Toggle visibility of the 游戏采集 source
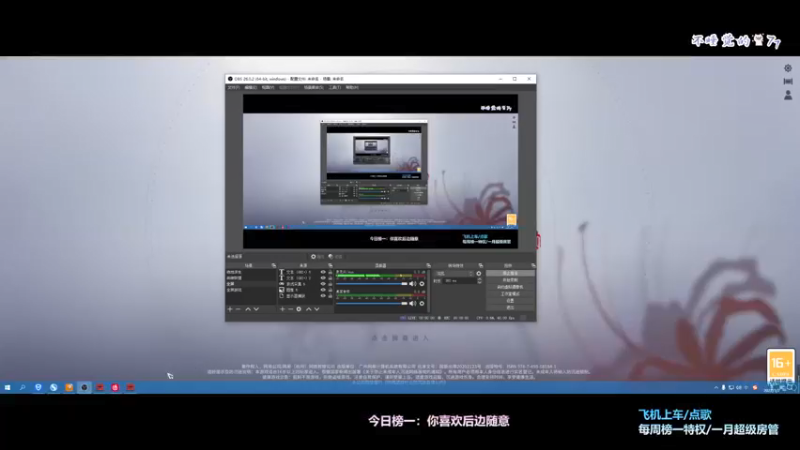The height and width of the screenshot is (450, 800). tap(323, 284)
